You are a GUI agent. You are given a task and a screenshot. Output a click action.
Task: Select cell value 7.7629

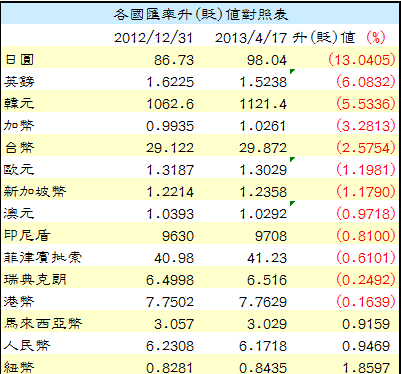click(263, 302)
